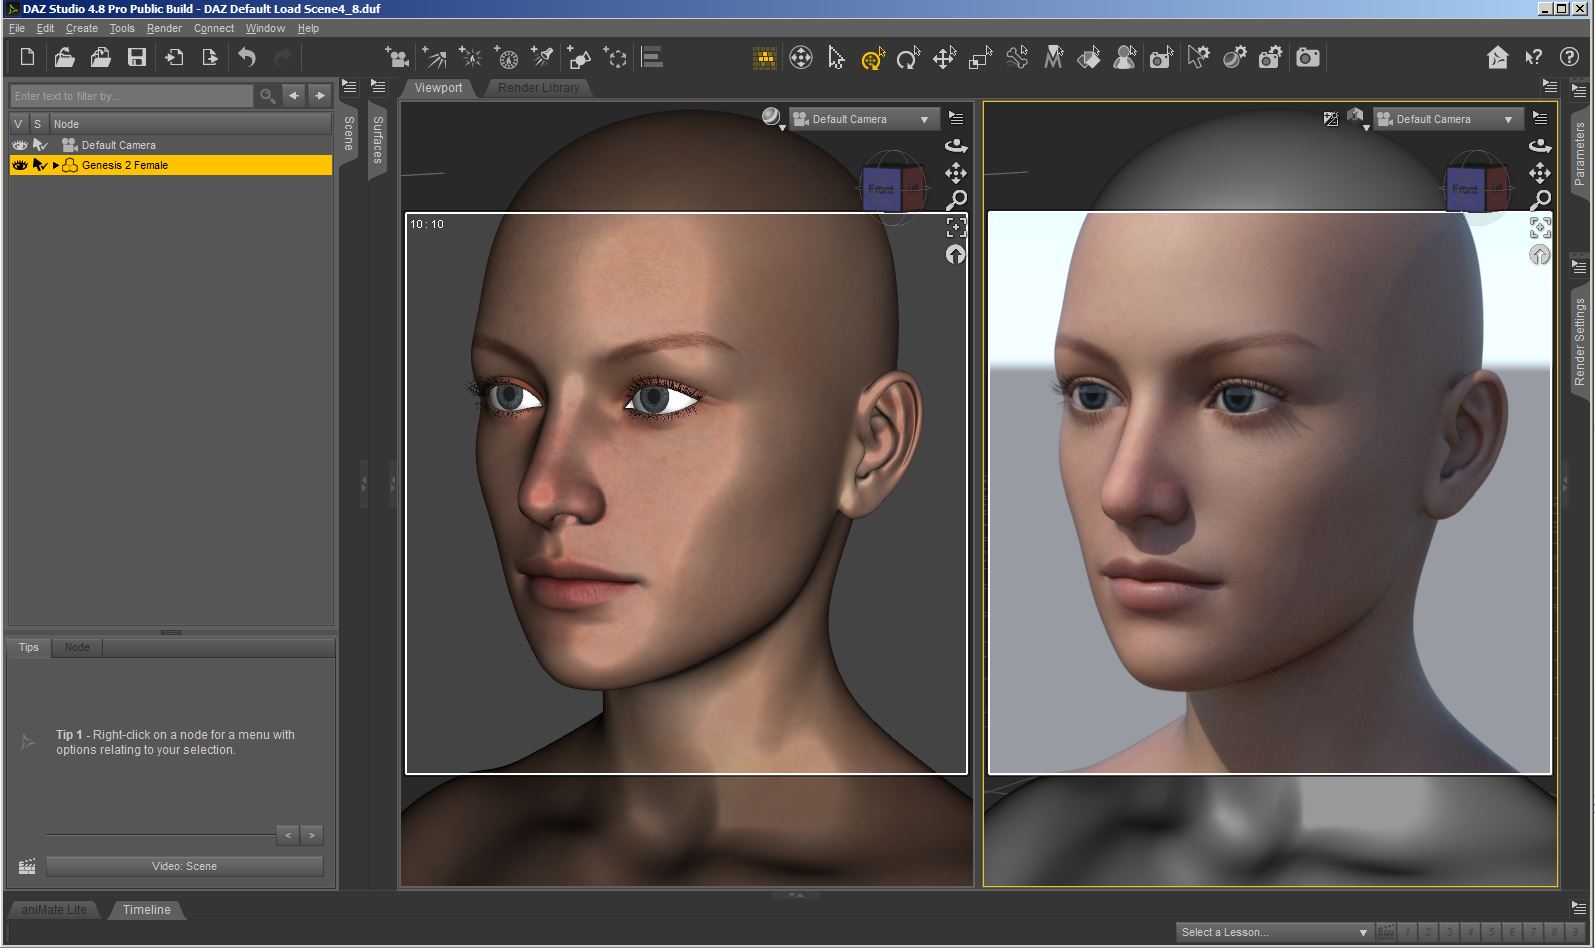Click the Front view cube in left viewport
The height and width of the screenshot is (948, 1595).
(x=881, y=188)
